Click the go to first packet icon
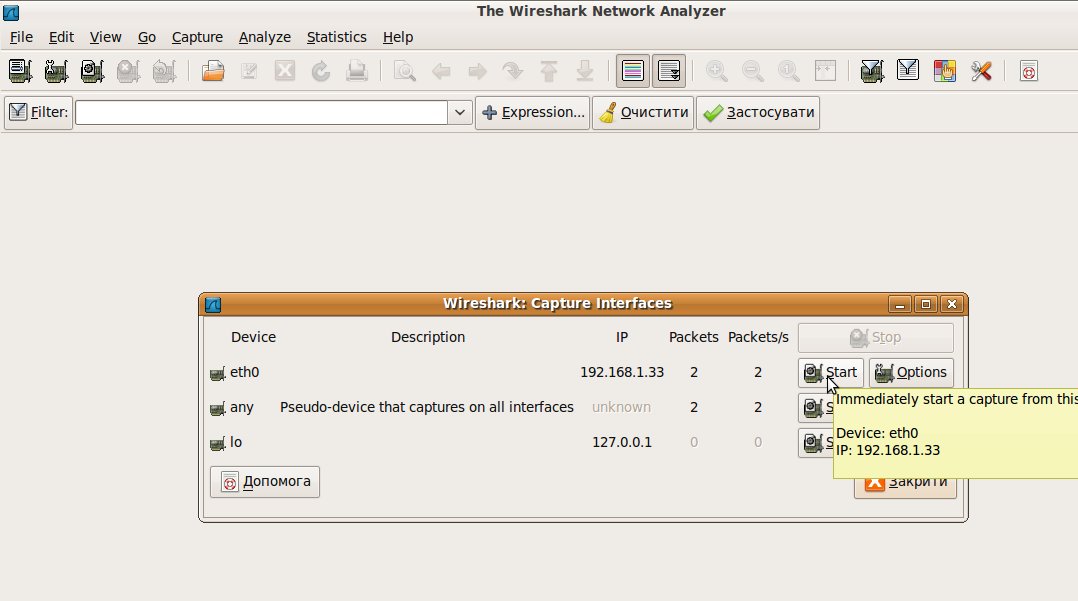The image size is (1078, 601). (x=549, y=71)
